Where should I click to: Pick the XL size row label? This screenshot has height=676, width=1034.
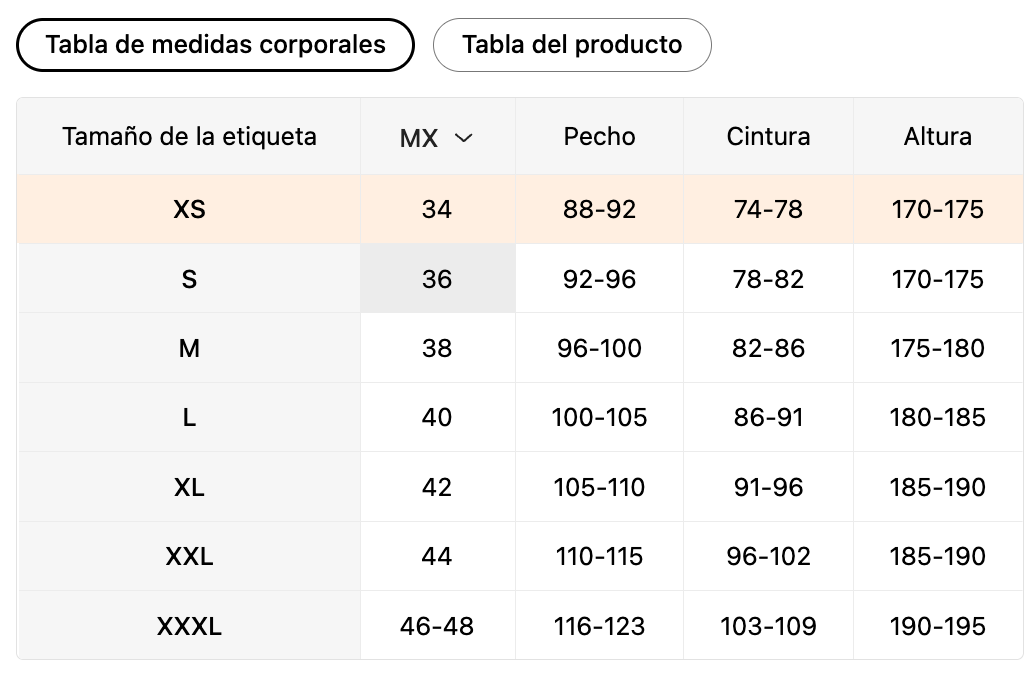(189, 487)
